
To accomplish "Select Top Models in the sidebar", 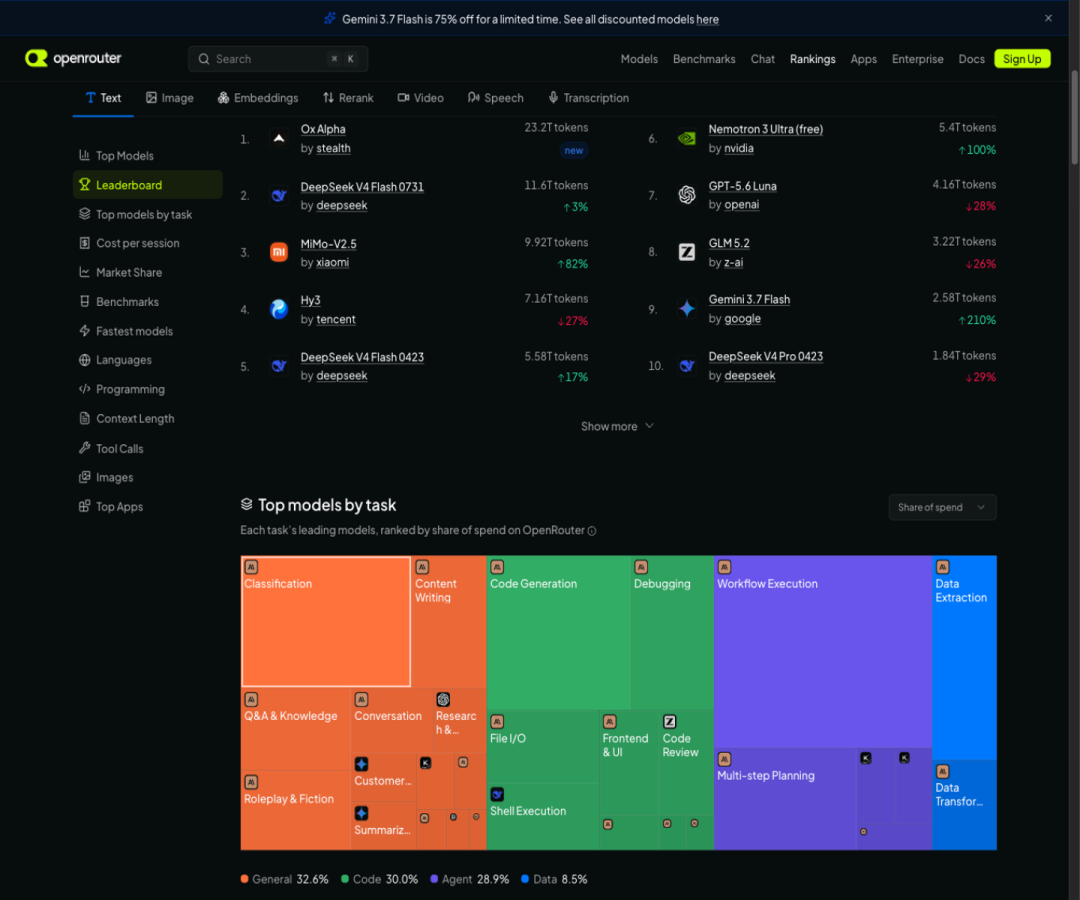I will pos(147,156).
